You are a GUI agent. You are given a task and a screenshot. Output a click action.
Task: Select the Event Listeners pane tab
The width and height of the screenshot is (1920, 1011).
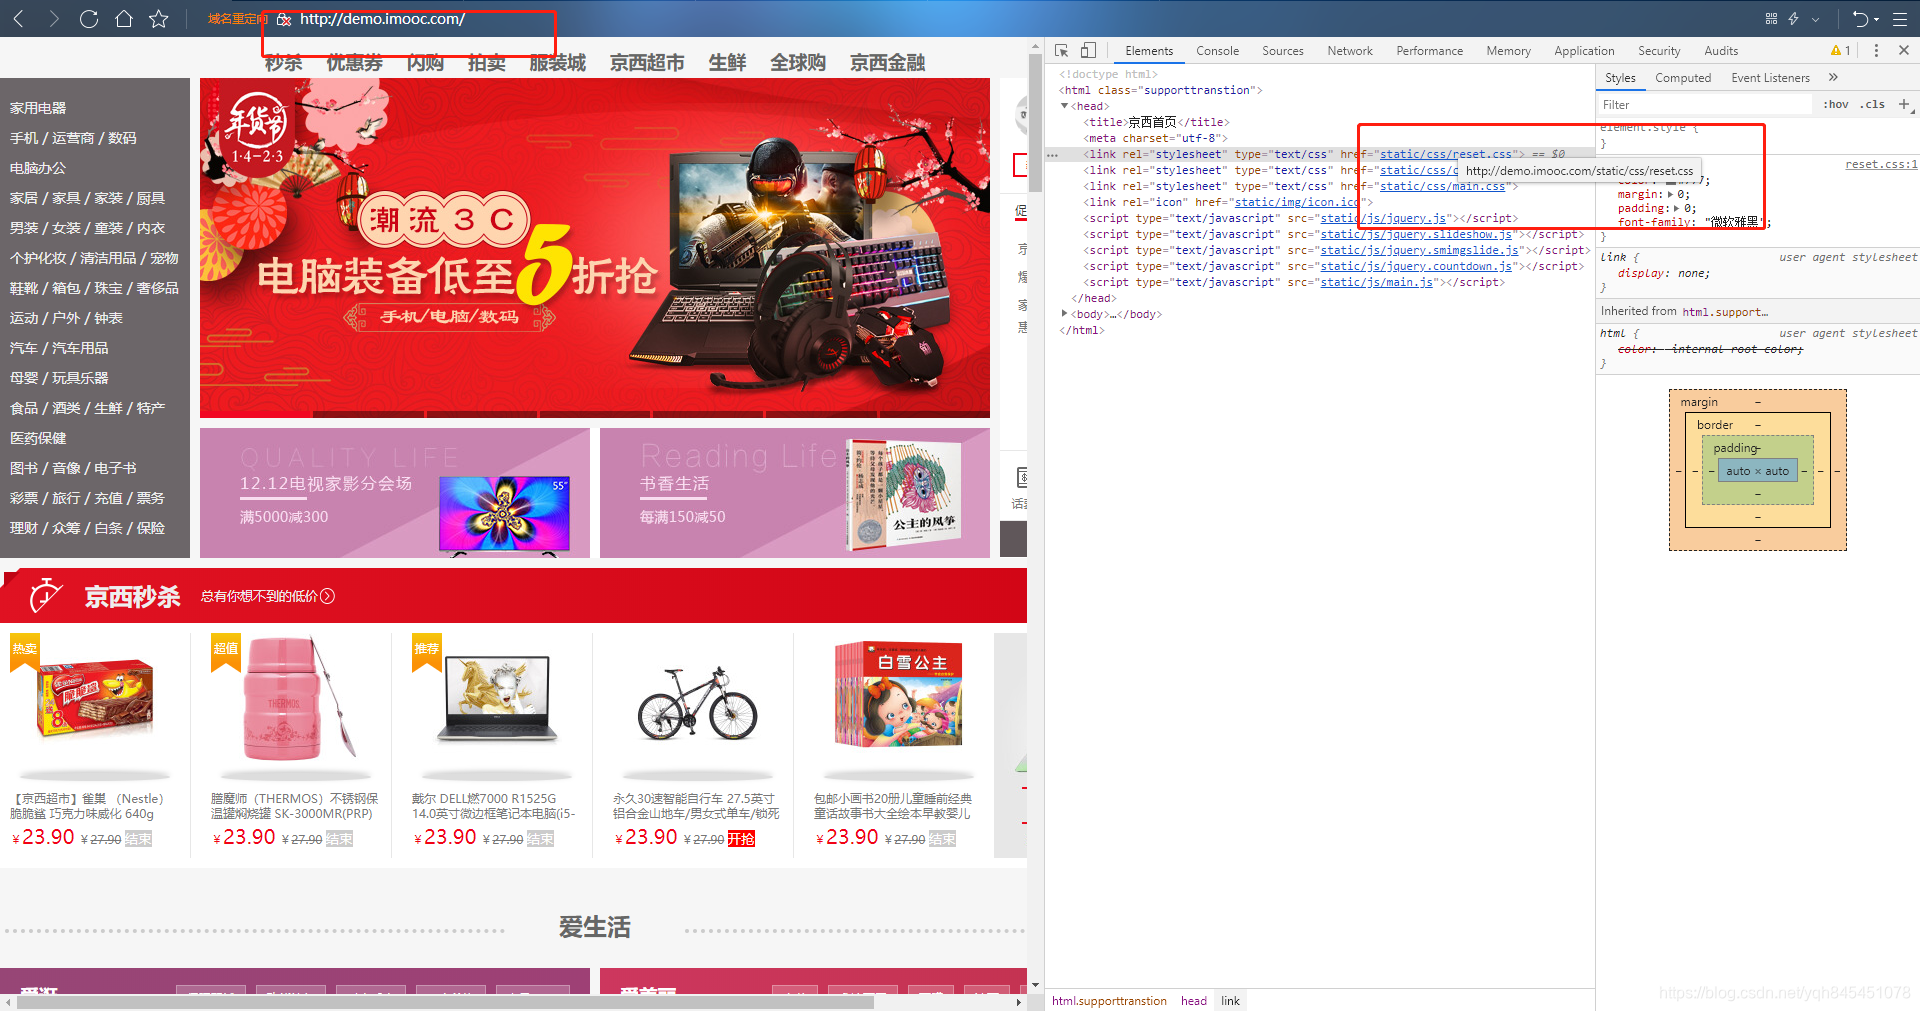coord(1770,78)
